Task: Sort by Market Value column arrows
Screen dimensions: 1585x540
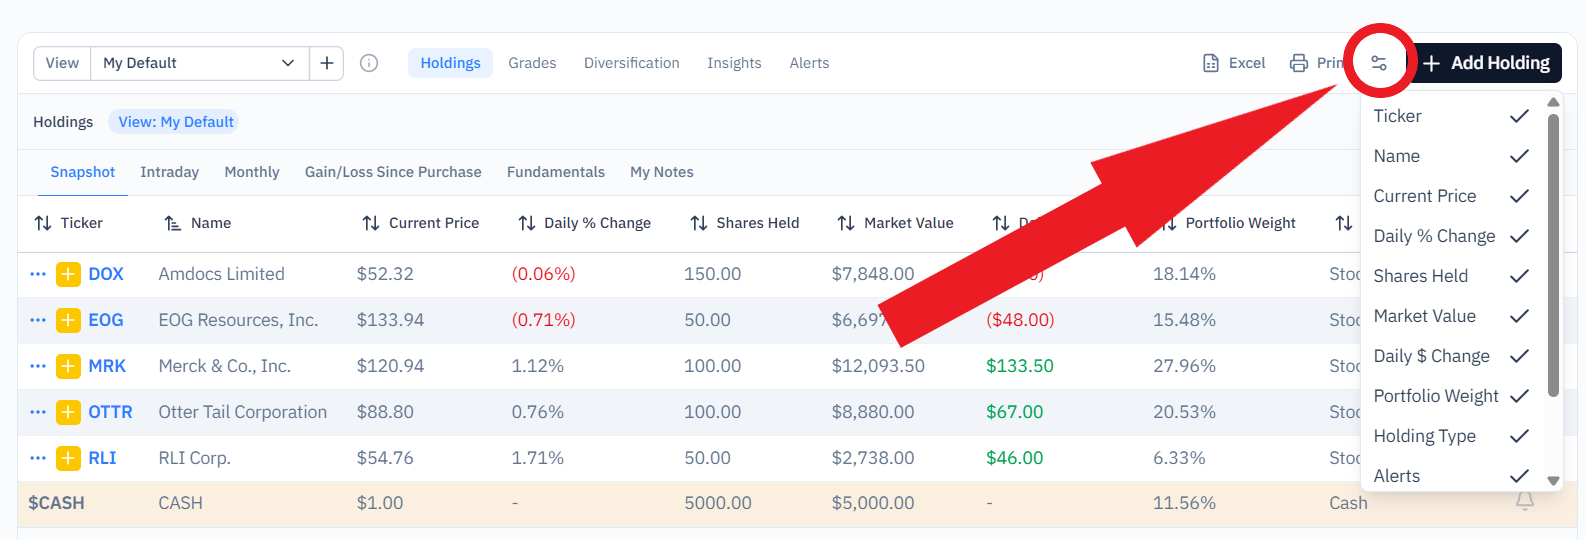Action: (x=846, y=223)
